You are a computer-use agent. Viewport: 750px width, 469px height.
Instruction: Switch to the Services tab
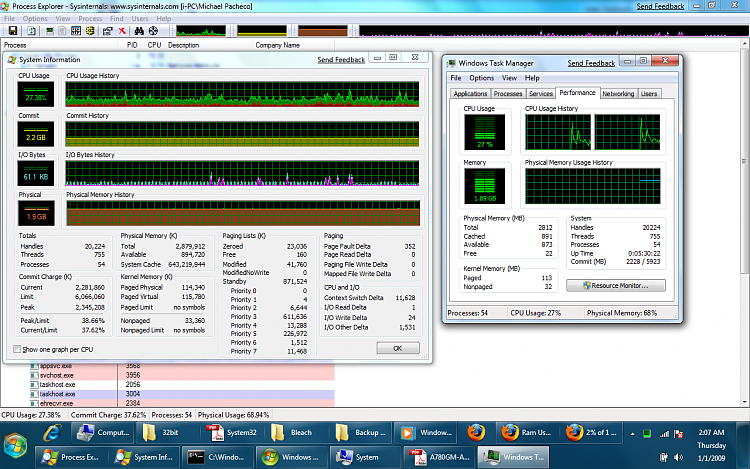click(540, 94)
